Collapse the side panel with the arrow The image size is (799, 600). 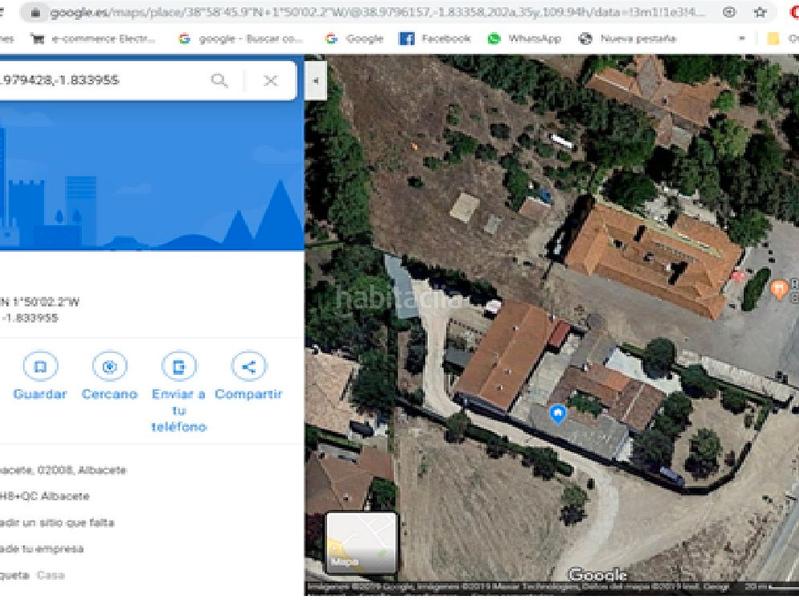tap(316, 80)
